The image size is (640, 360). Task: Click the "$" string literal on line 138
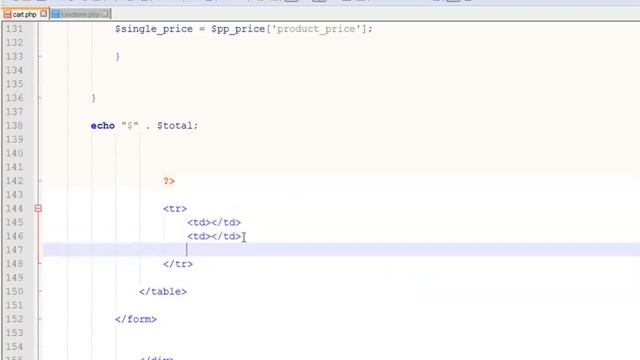coord(130,126)
